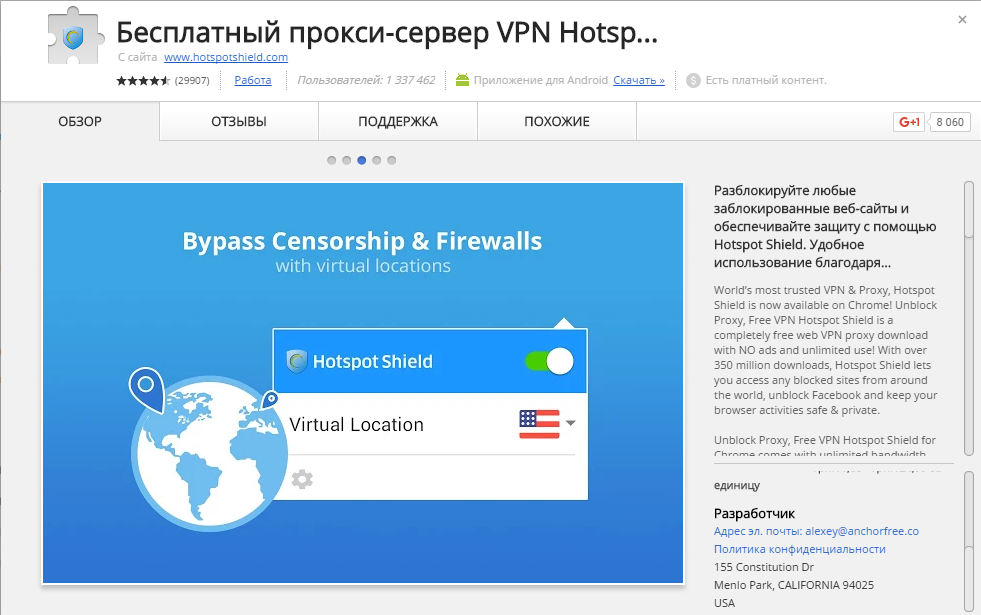This screenshot has width=981, height=615.
Task: Switch to the ОТЗЫВЫ tab
Action: [x=239, y=121]
